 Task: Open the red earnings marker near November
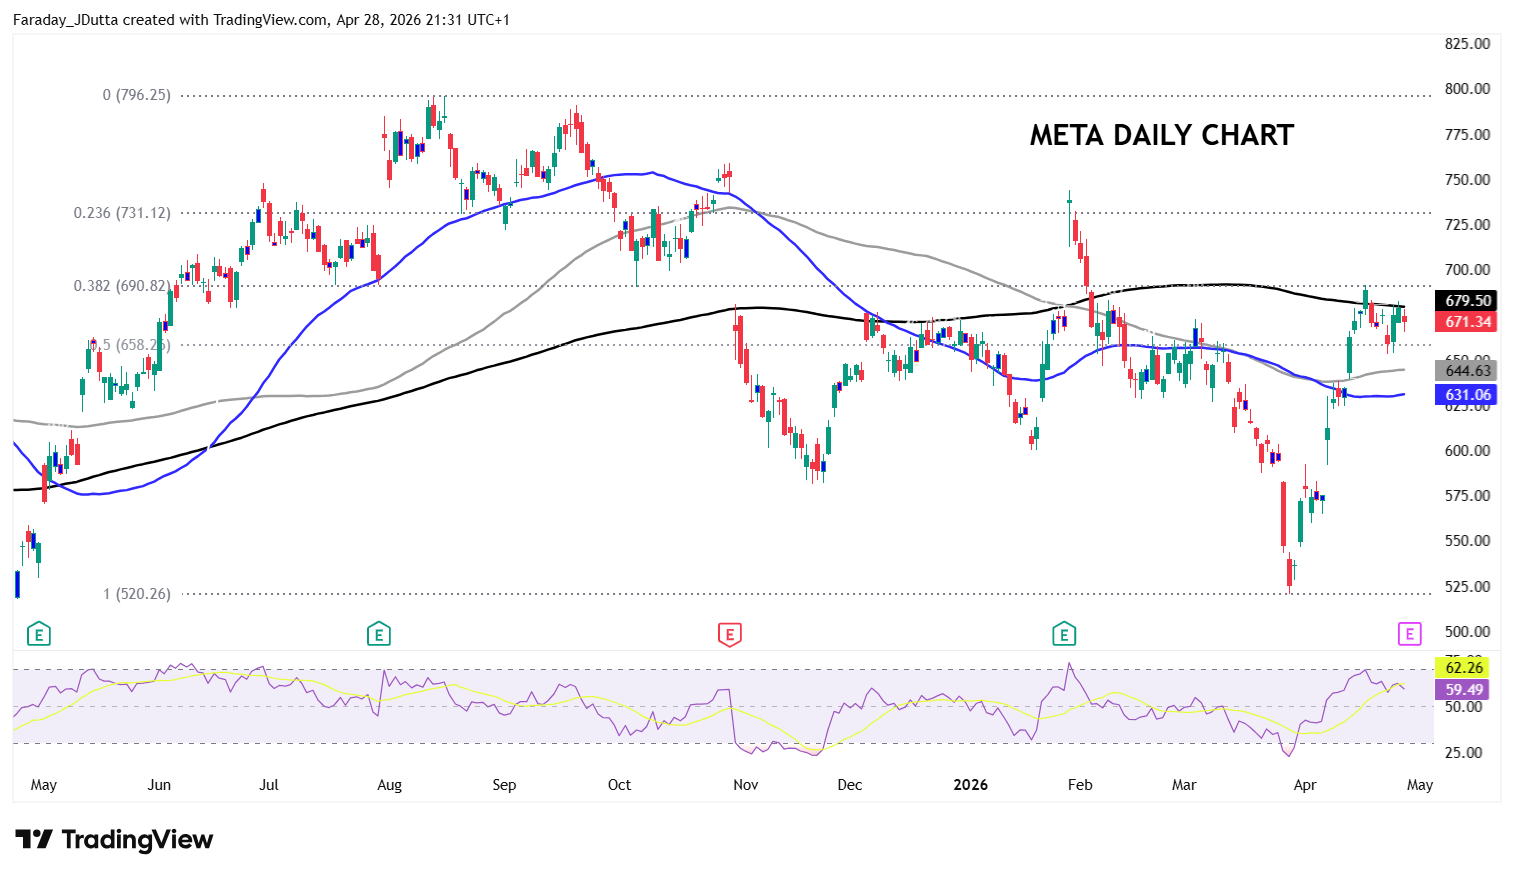click(x=730, y=634)
